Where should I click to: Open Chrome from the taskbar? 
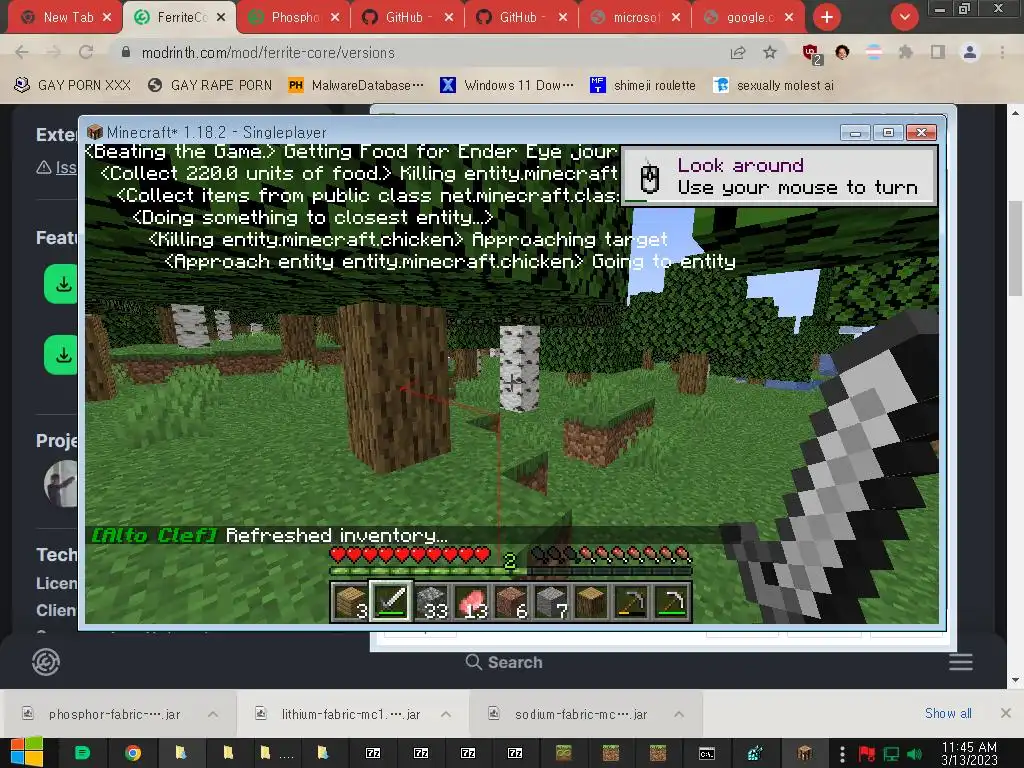[x=133, y=754]
